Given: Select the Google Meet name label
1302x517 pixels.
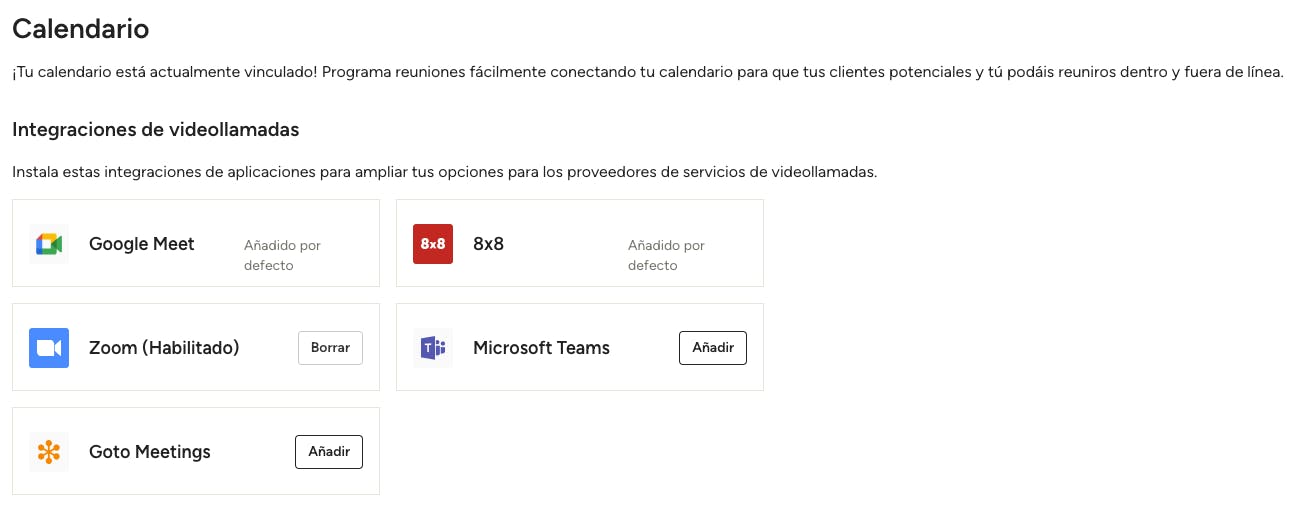Looking at the screenshot, I should tap(142, 244).
